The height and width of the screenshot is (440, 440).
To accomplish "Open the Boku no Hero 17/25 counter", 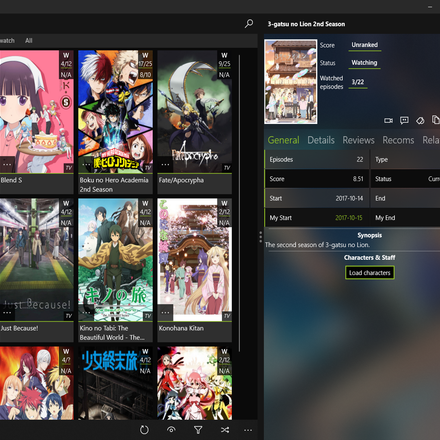I will coord(145,64).
